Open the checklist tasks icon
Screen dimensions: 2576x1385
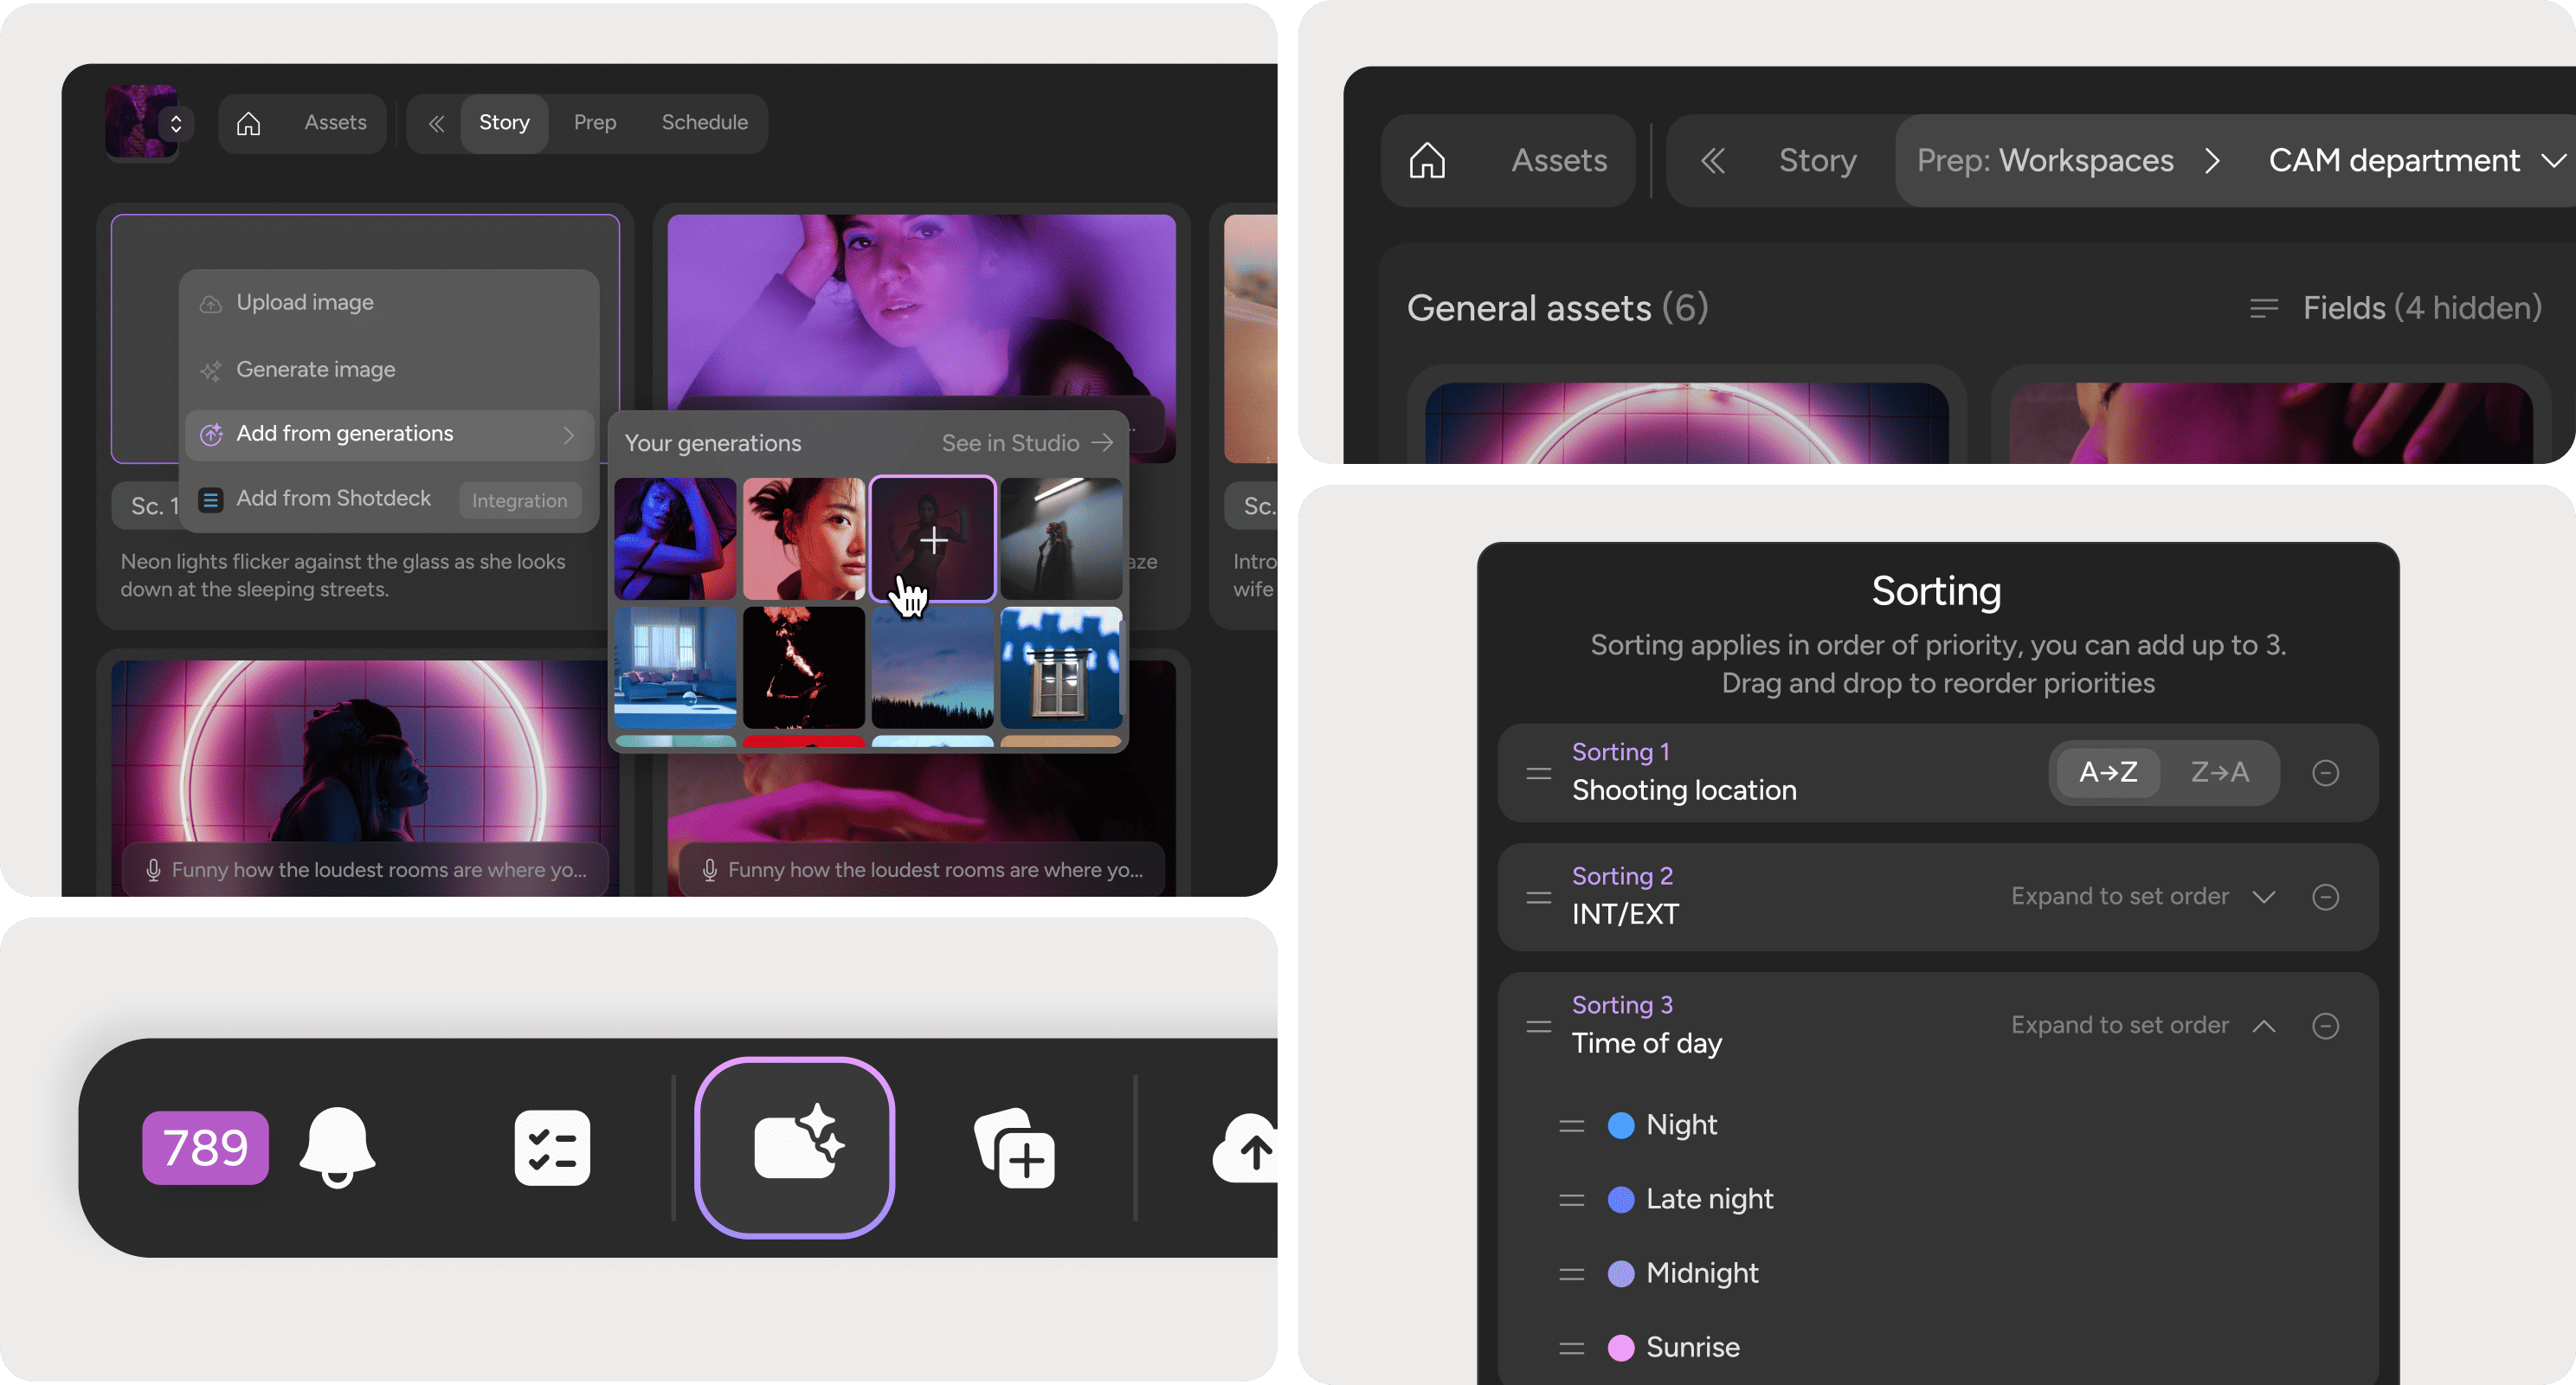click(x=552, y=1148)
